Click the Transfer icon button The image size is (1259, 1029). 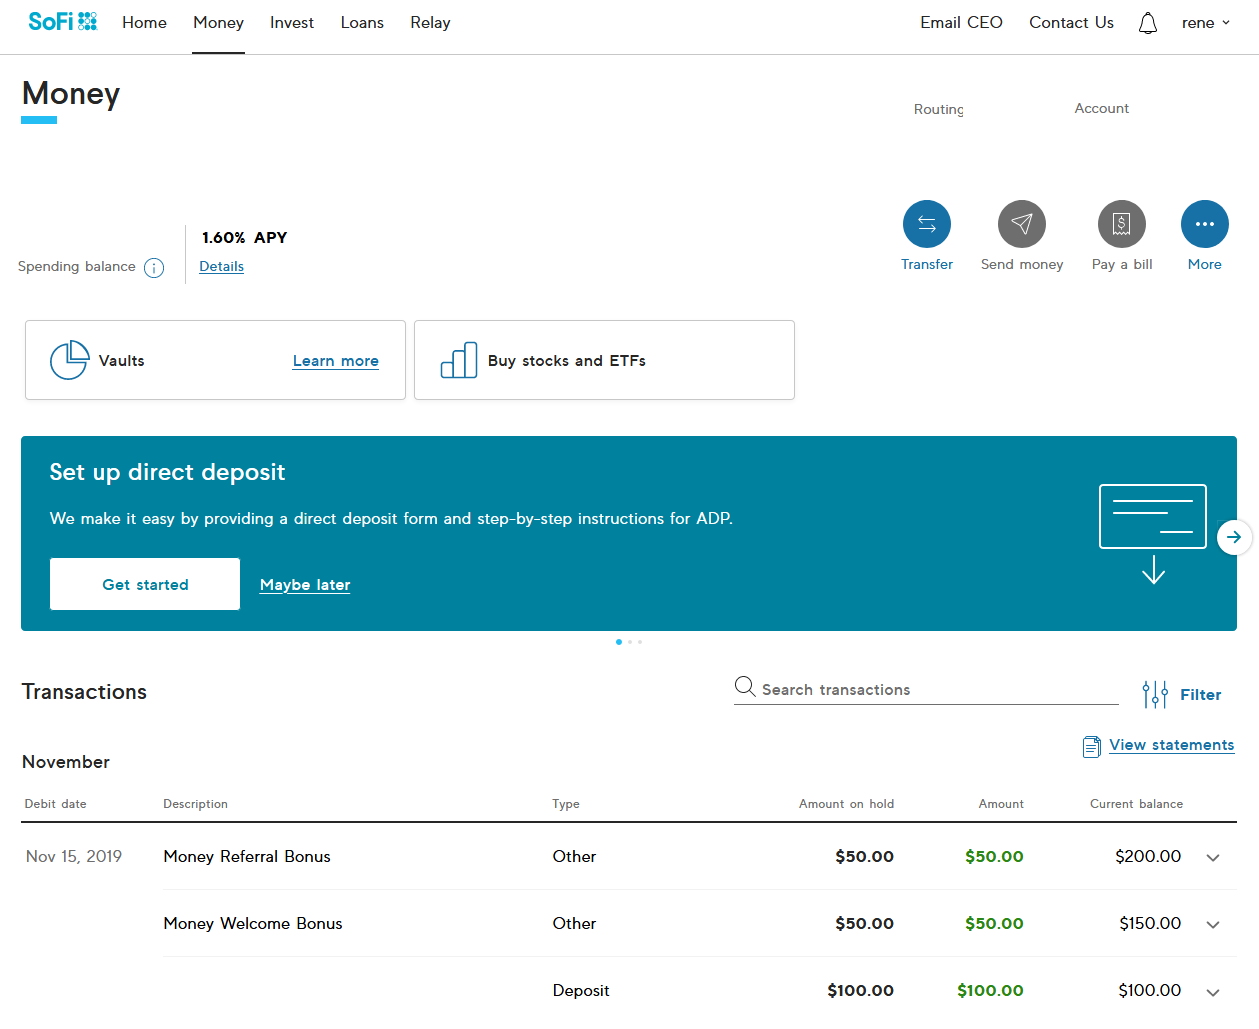(x=926, y=224)
